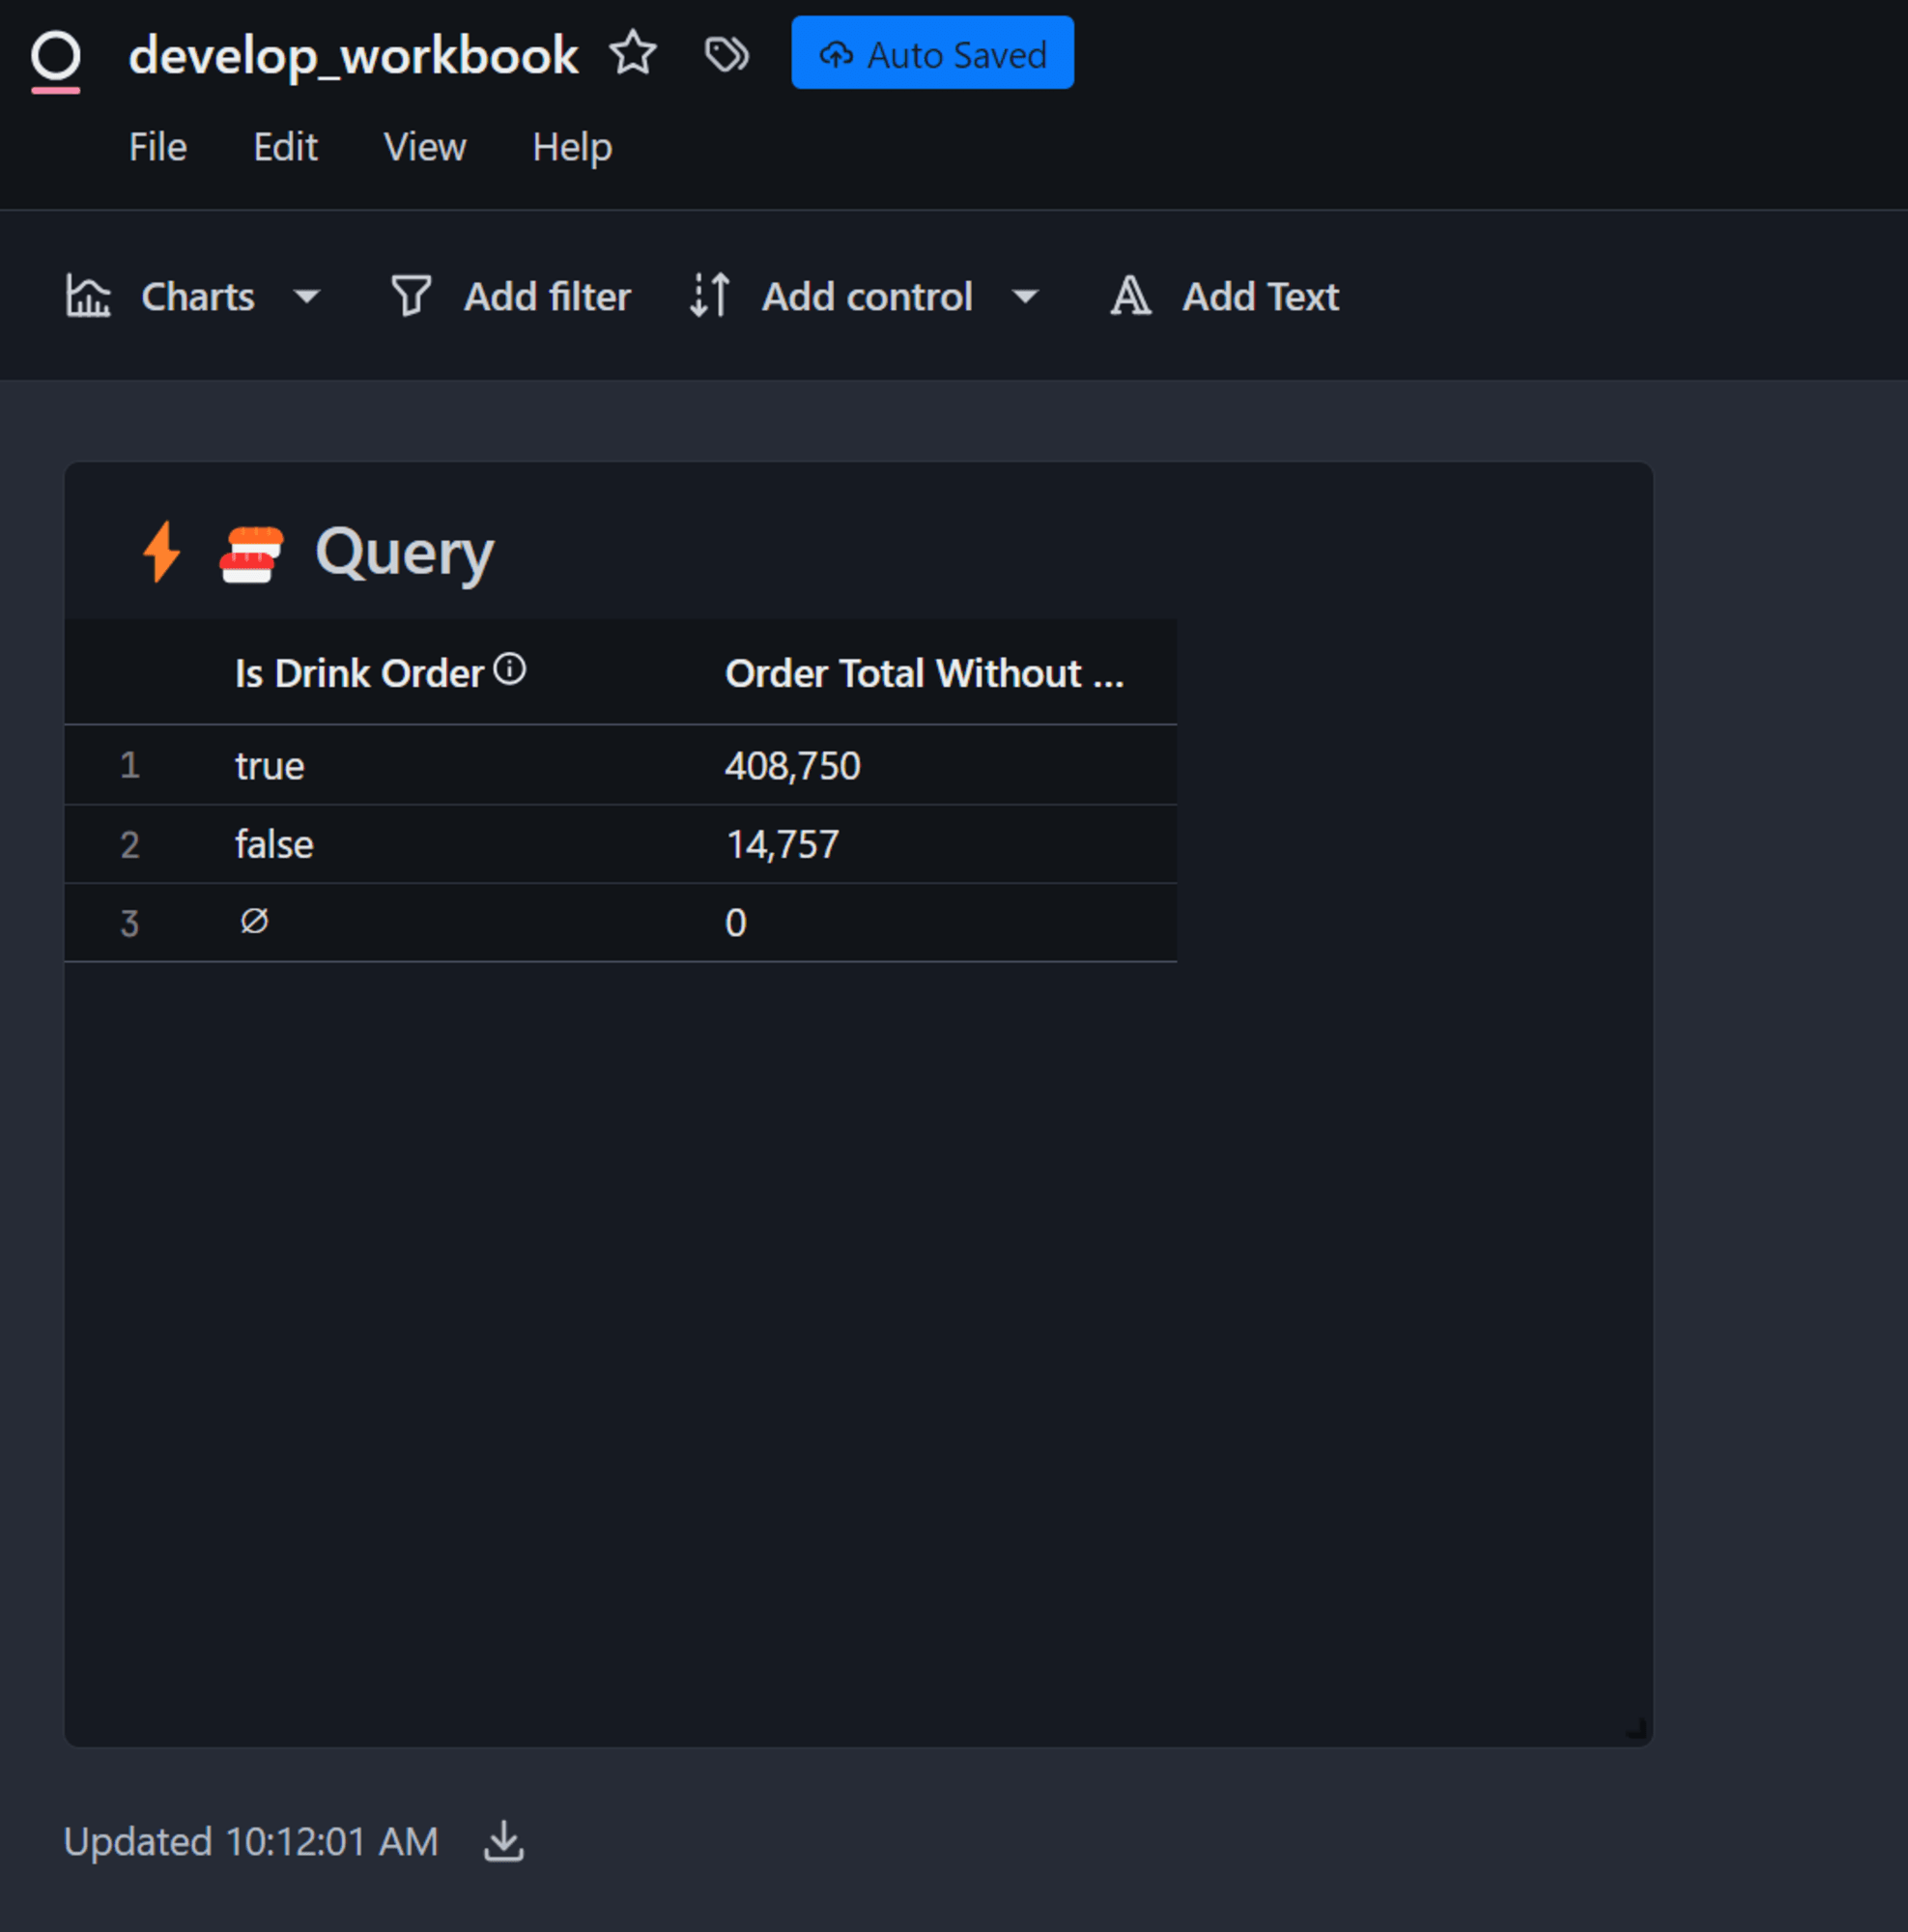Image resolution: width=1908 pixels, height=1932 pixels.
Task: Click the Add Text letter A icon
Action: pyautogui.click(x=1131, y=297)
